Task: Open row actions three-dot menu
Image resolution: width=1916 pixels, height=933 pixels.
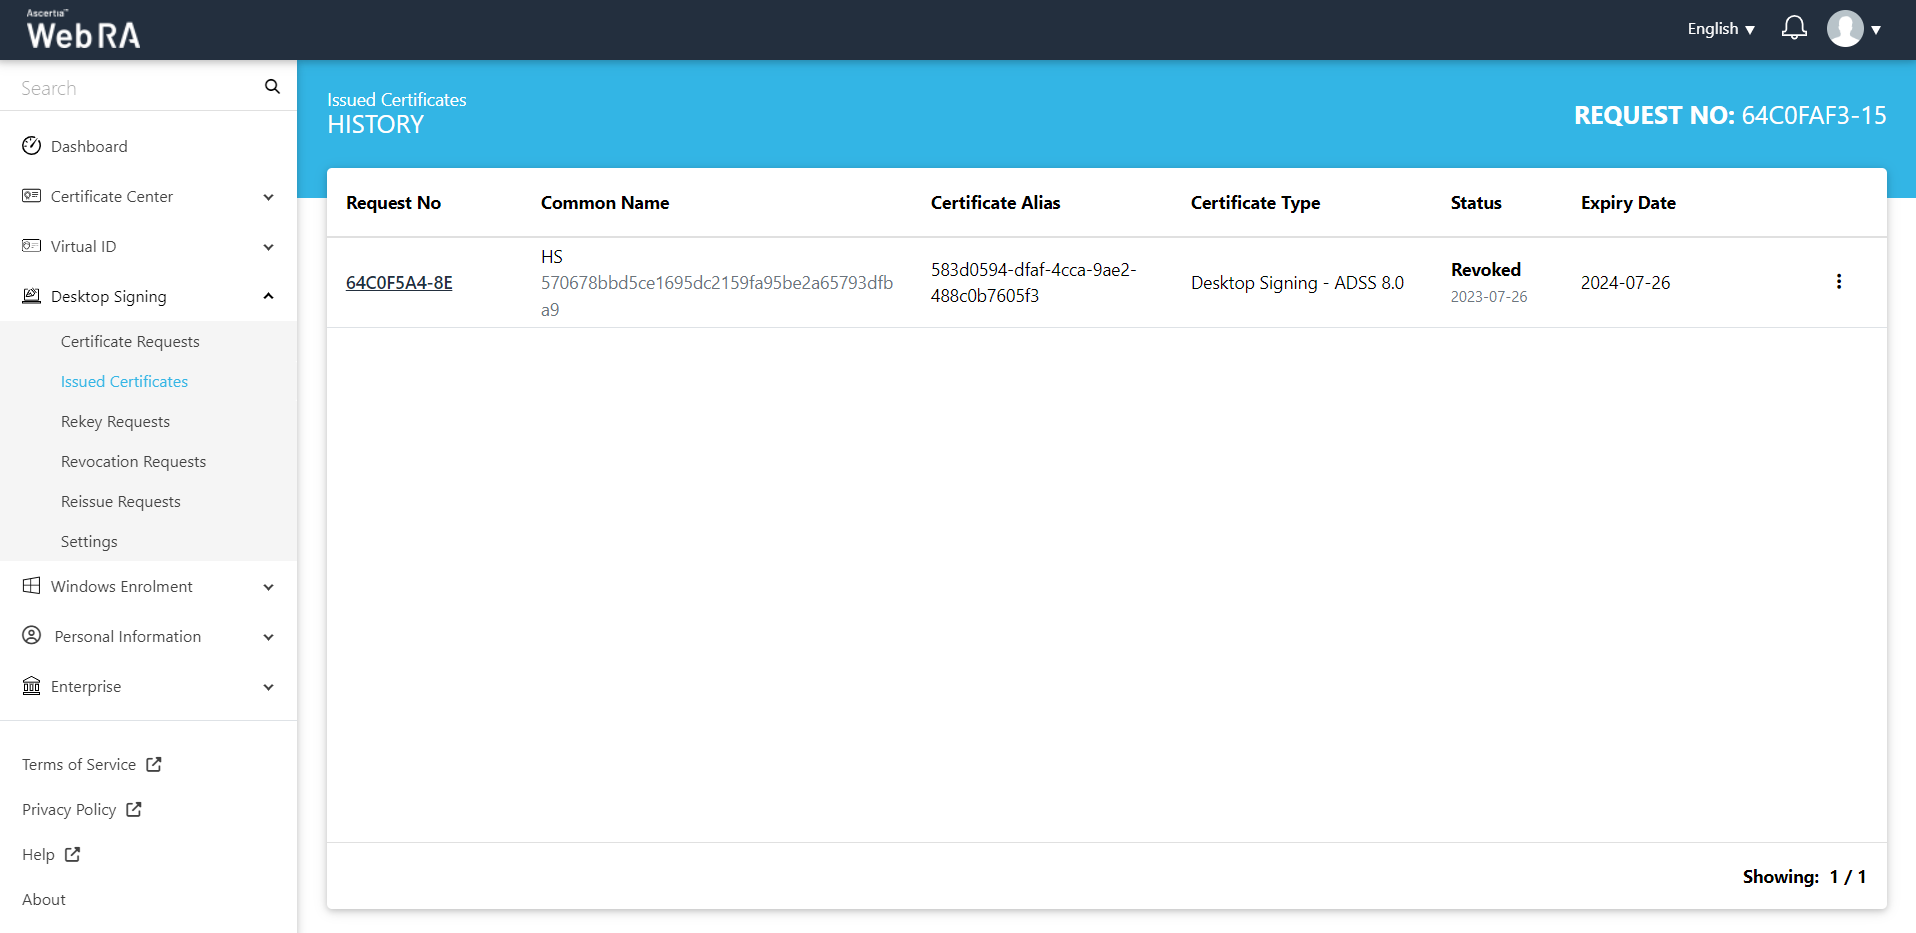Action: (x=1838, y=282)
